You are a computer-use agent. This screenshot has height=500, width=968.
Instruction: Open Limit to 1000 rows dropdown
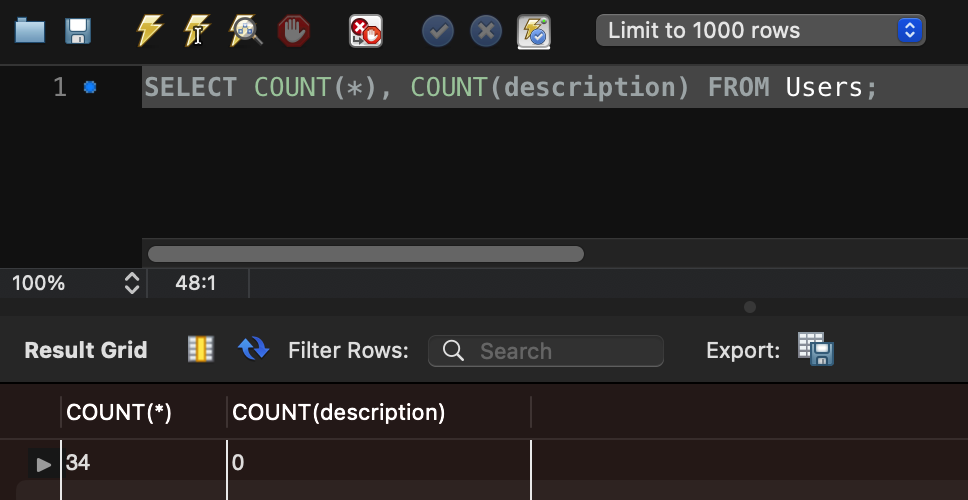coord(761,30)
